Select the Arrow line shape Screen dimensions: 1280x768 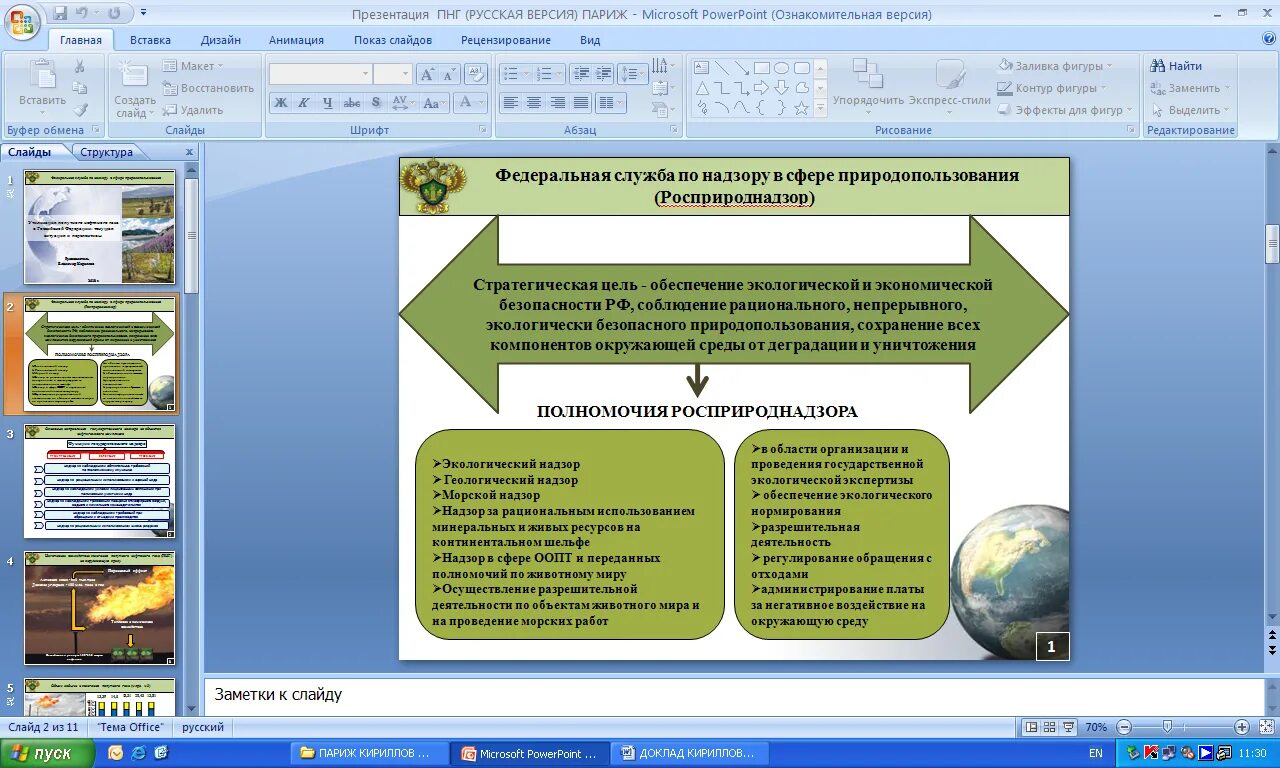[741, 68]
